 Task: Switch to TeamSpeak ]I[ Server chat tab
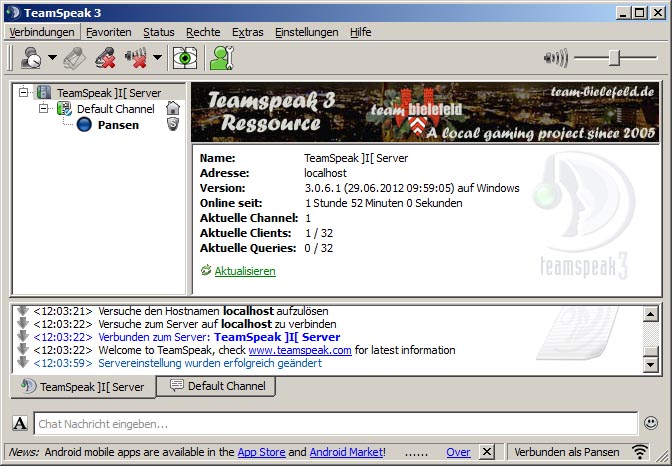tap(83, 387)
